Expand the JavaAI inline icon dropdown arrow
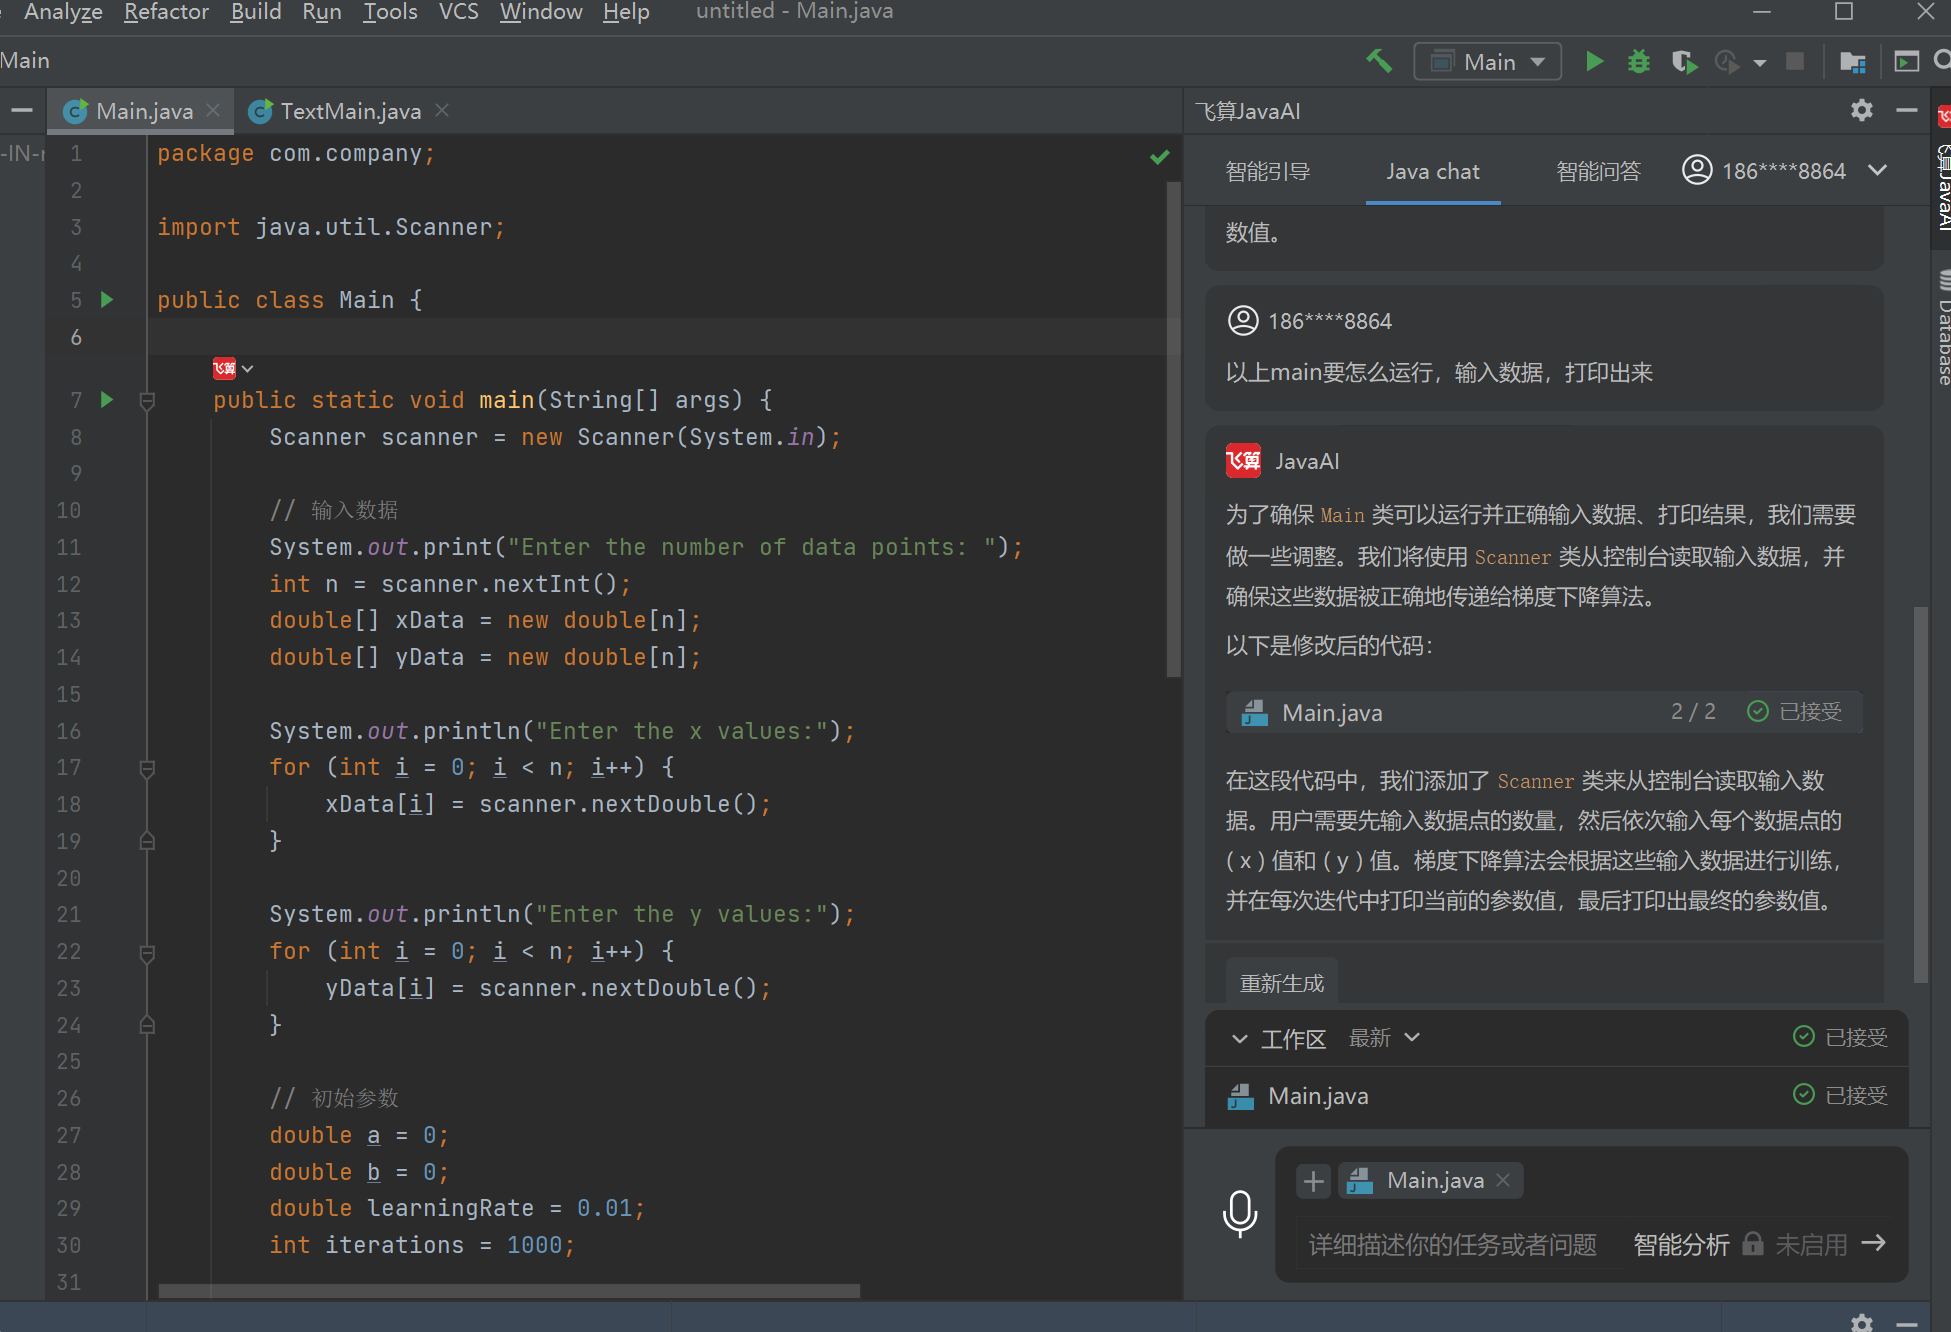This screenshot has height=1332, width=1951. (248, 369)
